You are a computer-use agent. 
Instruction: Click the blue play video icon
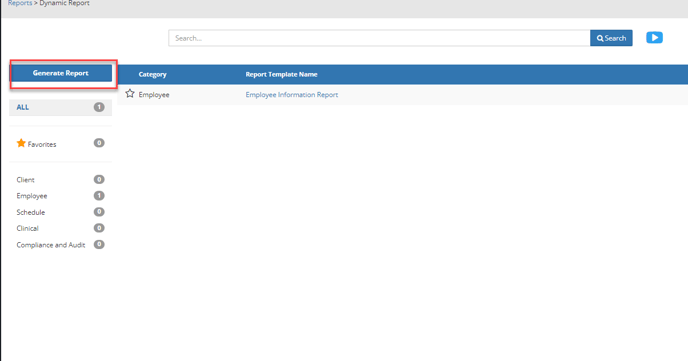coord(654,38)
